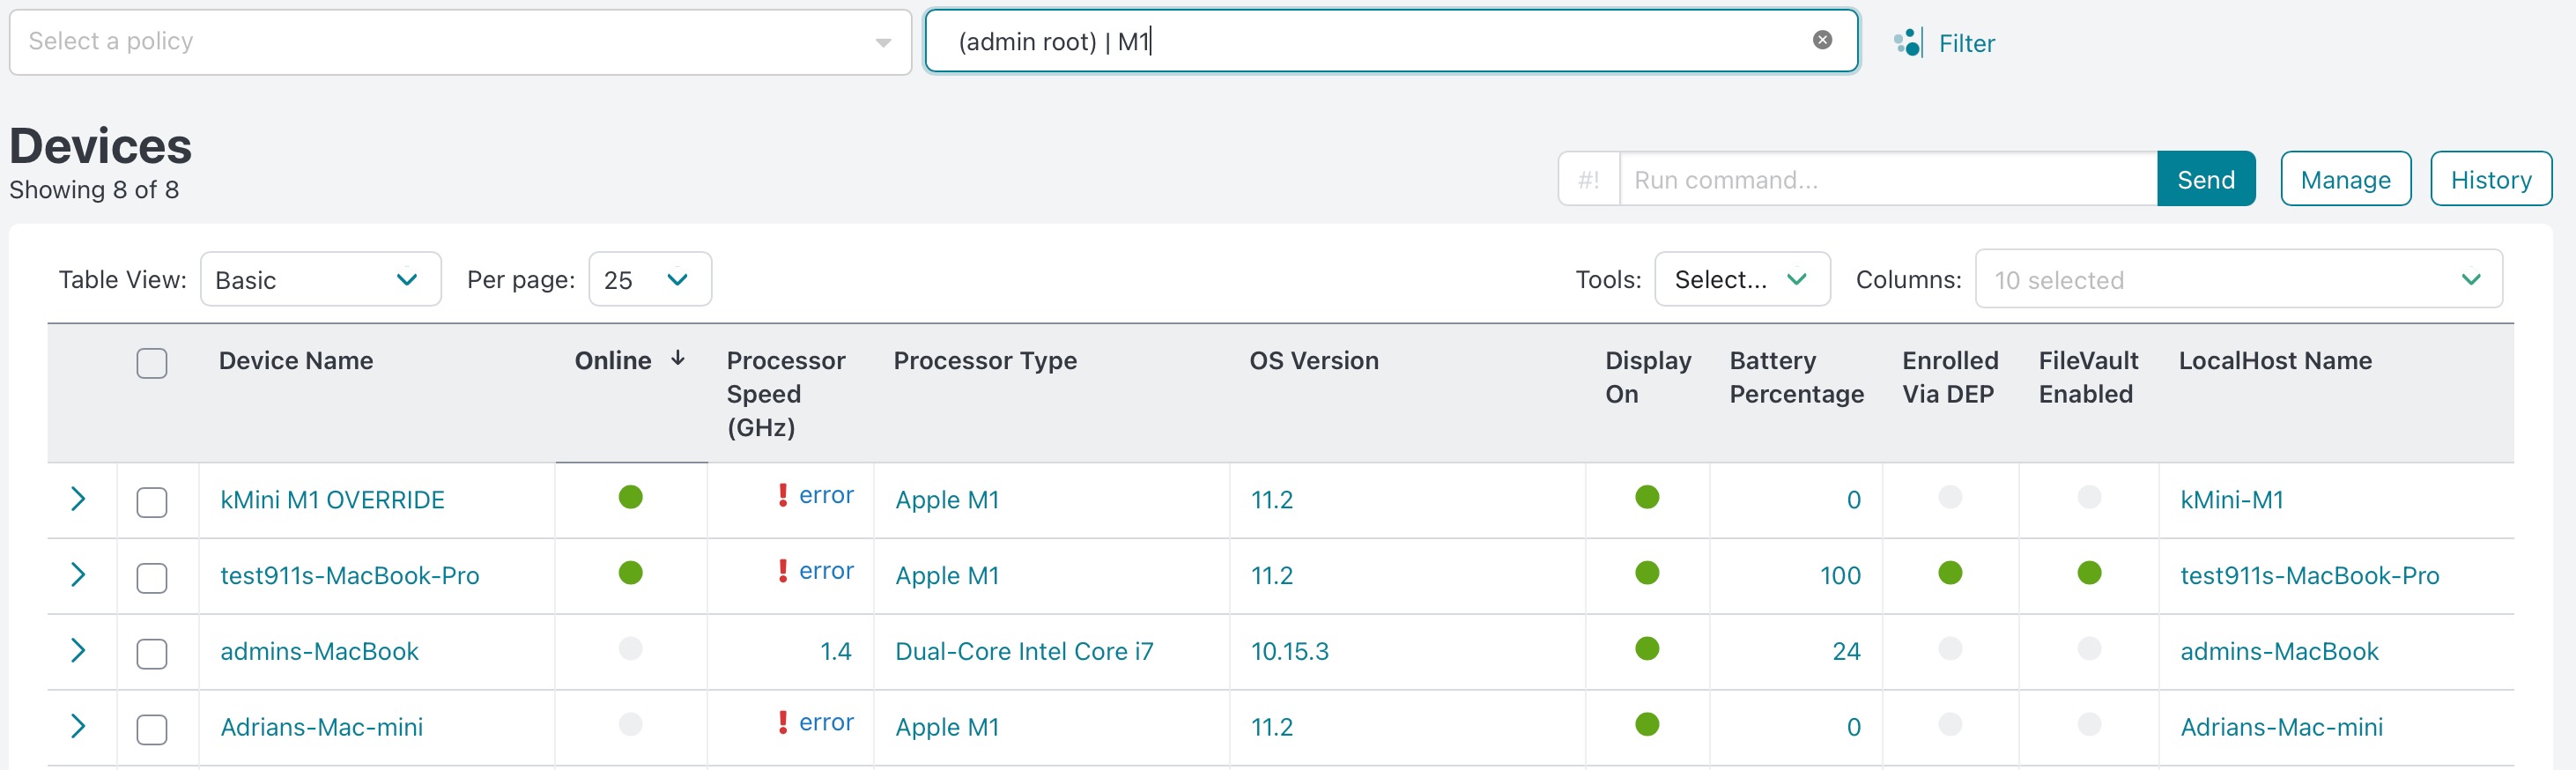Screen dimensions: 2576x770
Task: Open the Select a policy dropdown
Action: 460,42
